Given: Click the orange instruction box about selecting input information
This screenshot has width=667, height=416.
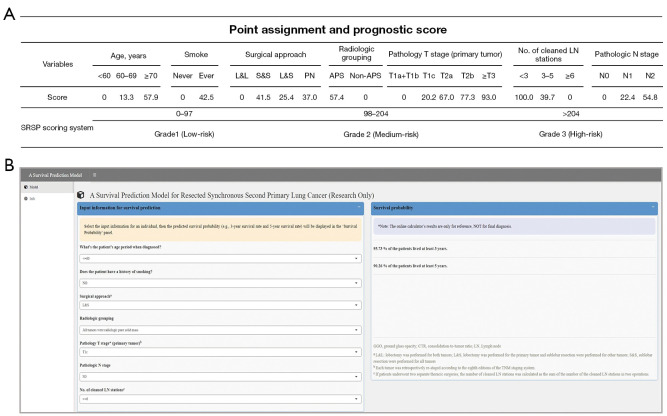Looking at the screenshot, I should tap(220, 230).
